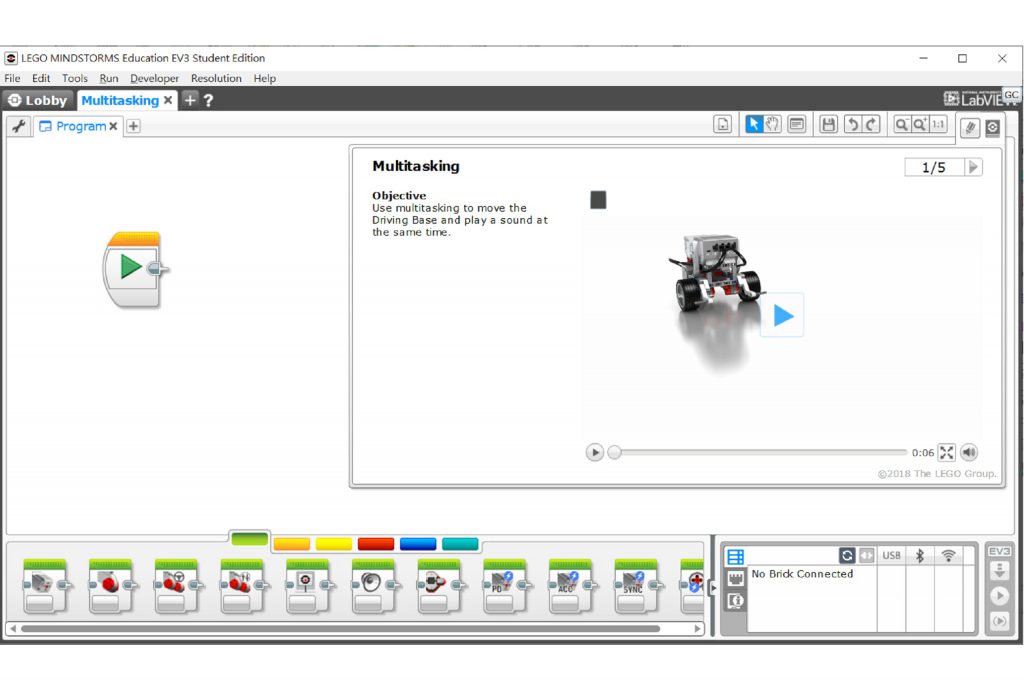Download program to the EV3 brick
Viewport: 1024px width, 683px height.
tap(999, 571)
